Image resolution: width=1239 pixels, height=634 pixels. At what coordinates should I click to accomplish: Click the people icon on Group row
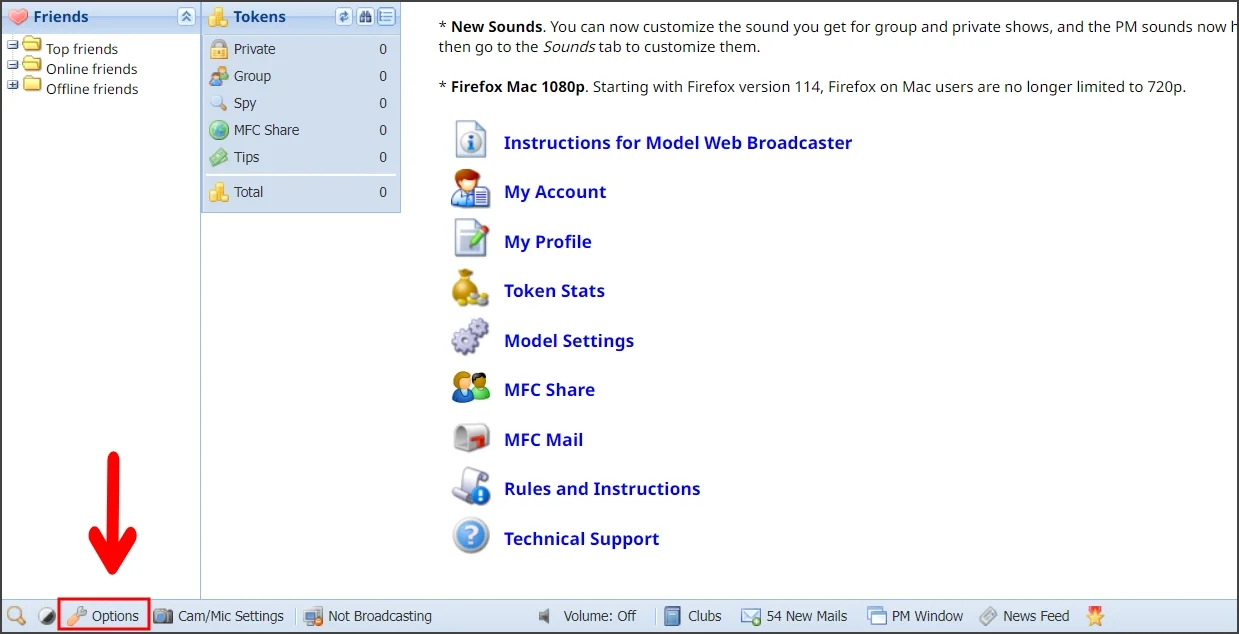coord(219,76)
